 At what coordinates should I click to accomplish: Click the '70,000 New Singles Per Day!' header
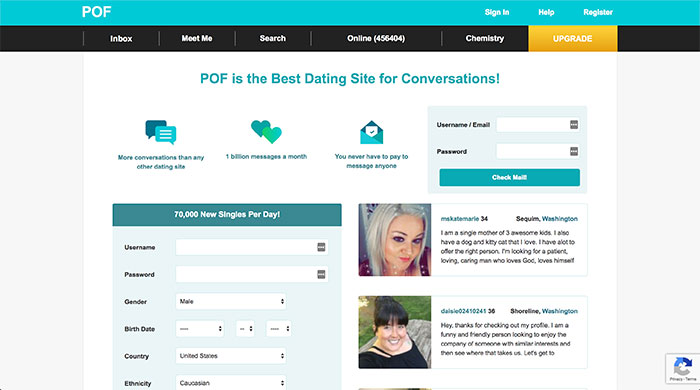[227, 215]
